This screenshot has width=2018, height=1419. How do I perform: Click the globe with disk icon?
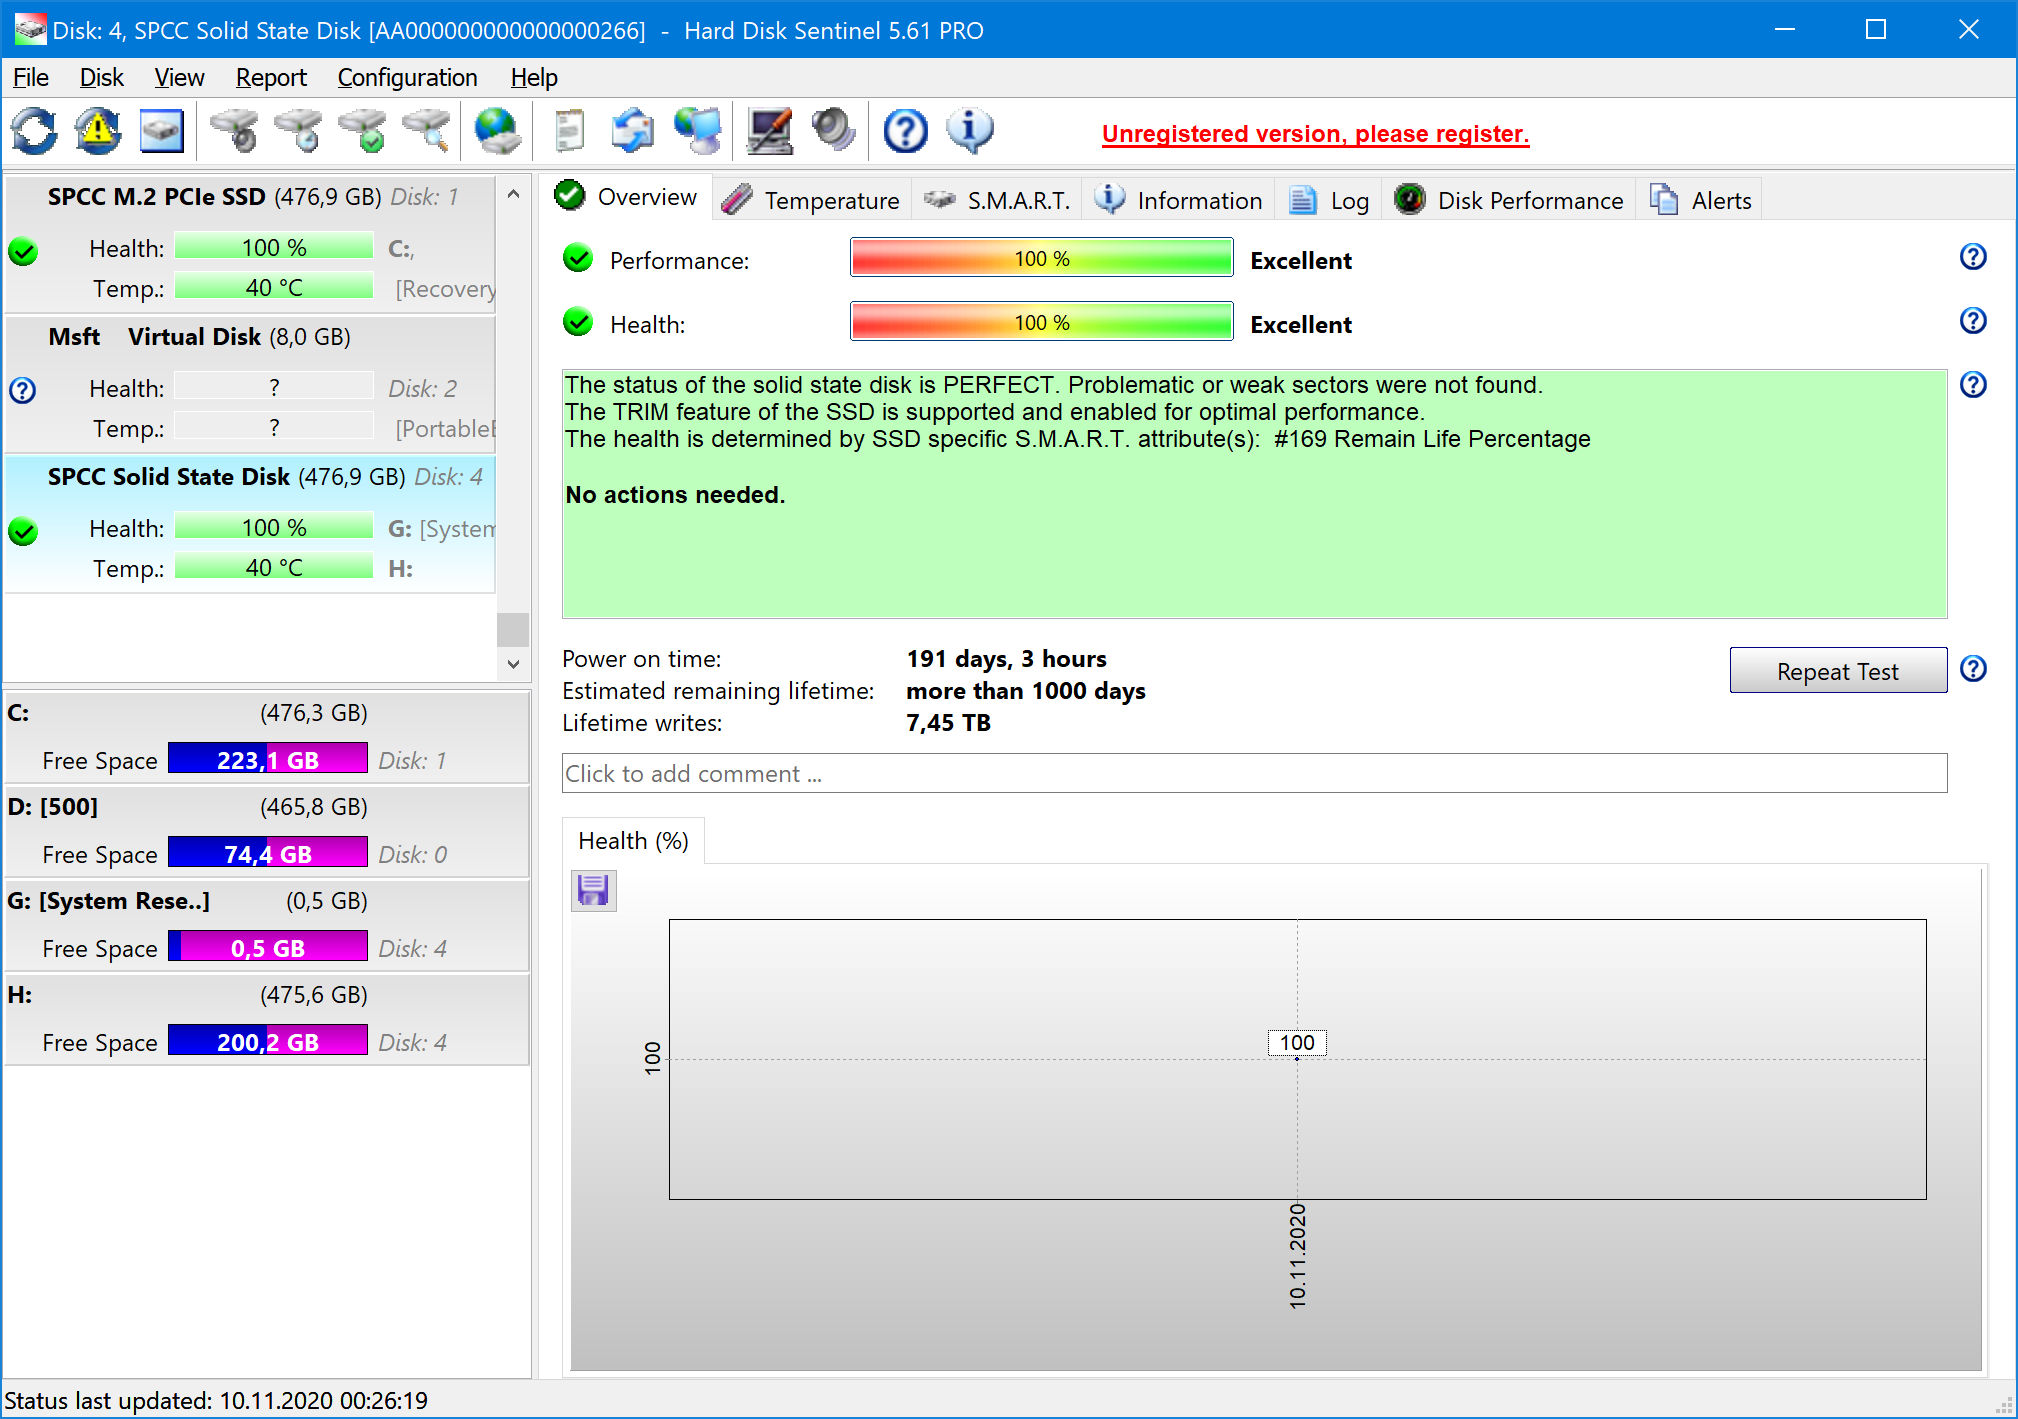click(x=497, y=131)
